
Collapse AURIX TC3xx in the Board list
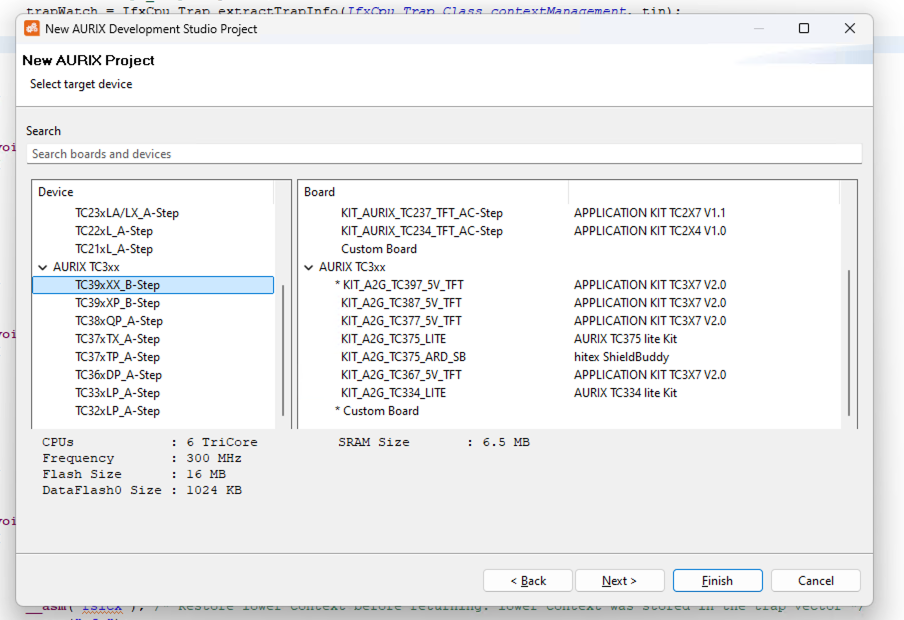[308, 266]
